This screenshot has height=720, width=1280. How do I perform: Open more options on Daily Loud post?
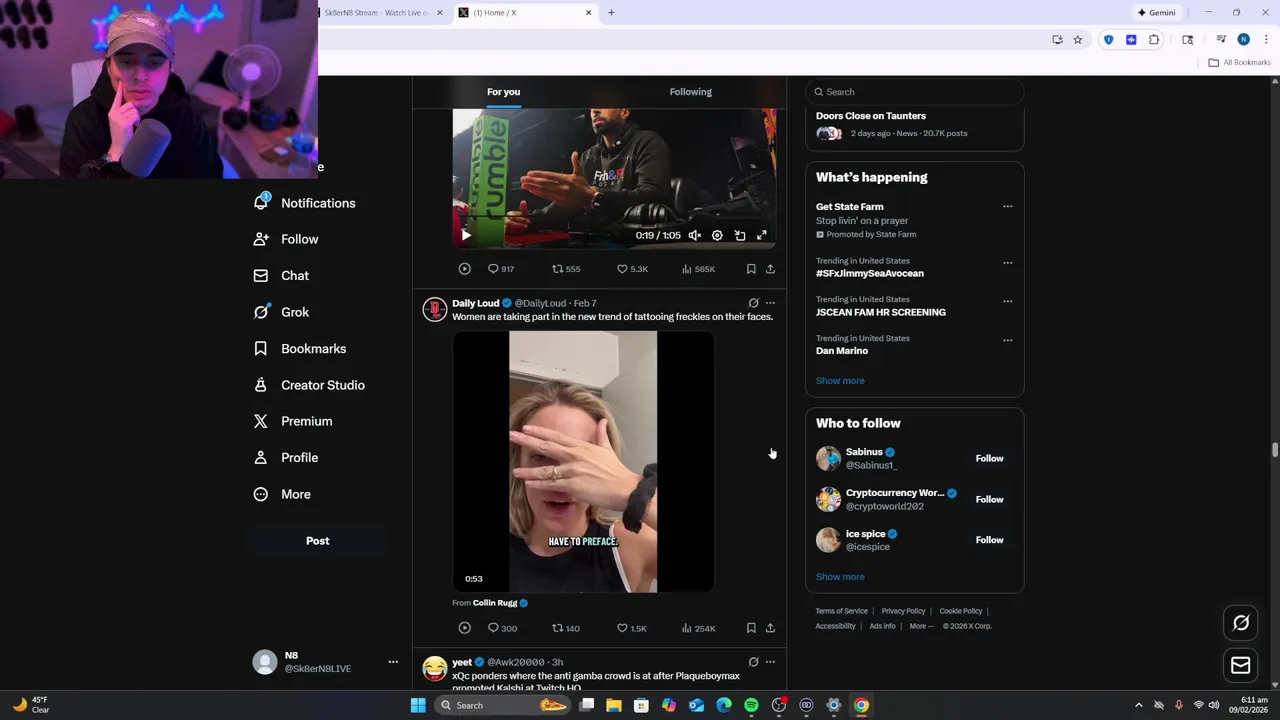[x=770, y=302]
